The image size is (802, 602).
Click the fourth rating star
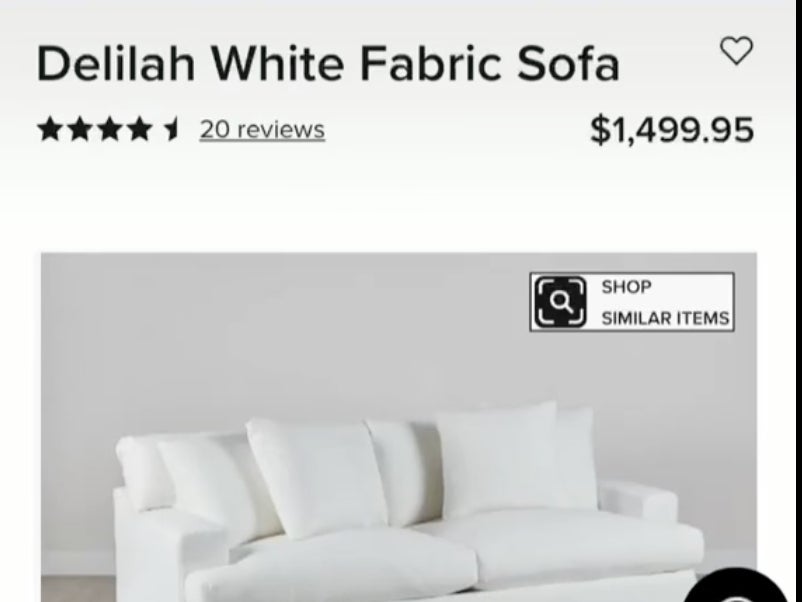[x=140, y=129]
